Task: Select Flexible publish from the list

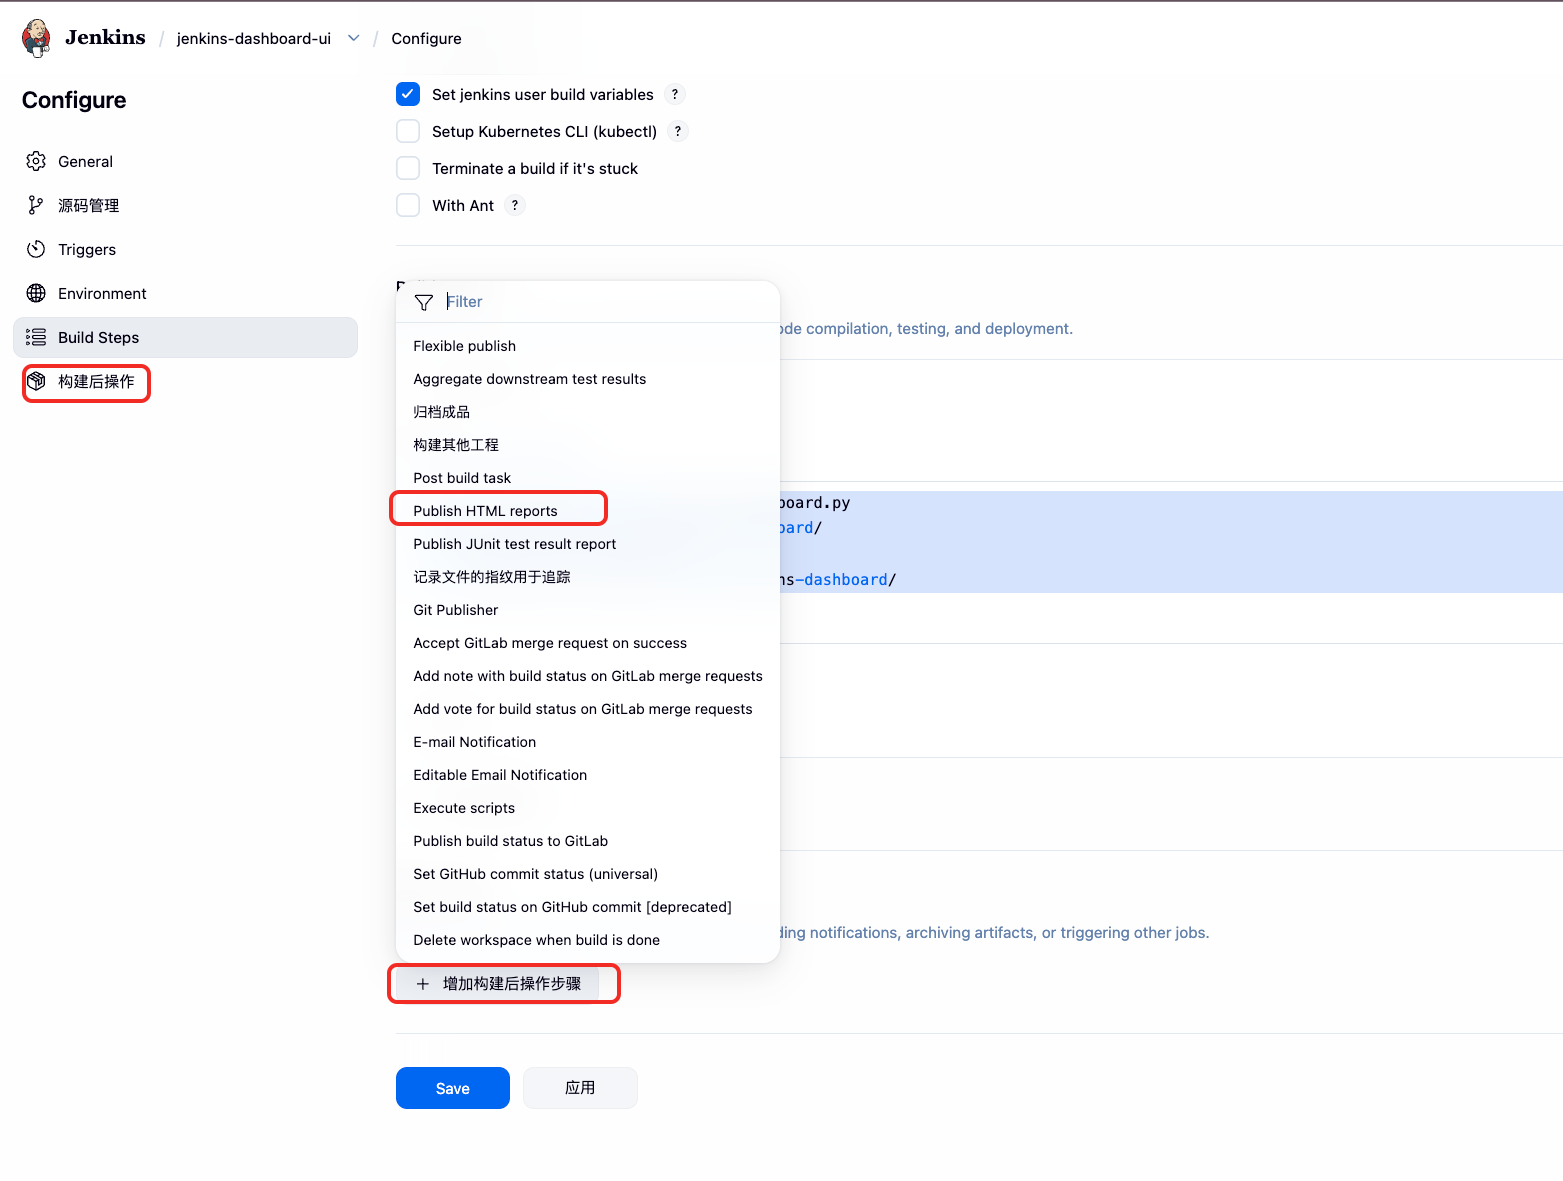Action: 588,346
